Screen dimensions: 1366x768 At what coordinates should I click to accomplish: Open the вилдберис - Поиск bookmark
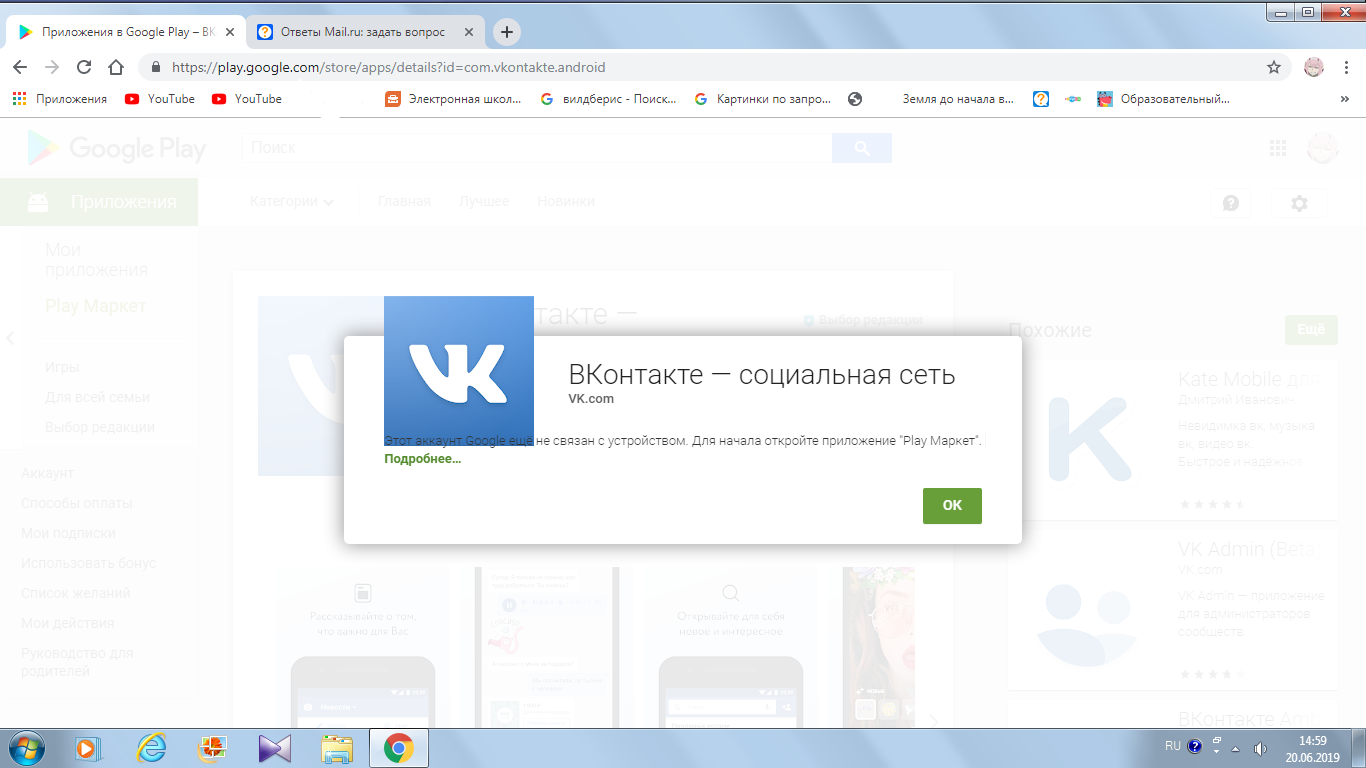[x=608, y=99]
